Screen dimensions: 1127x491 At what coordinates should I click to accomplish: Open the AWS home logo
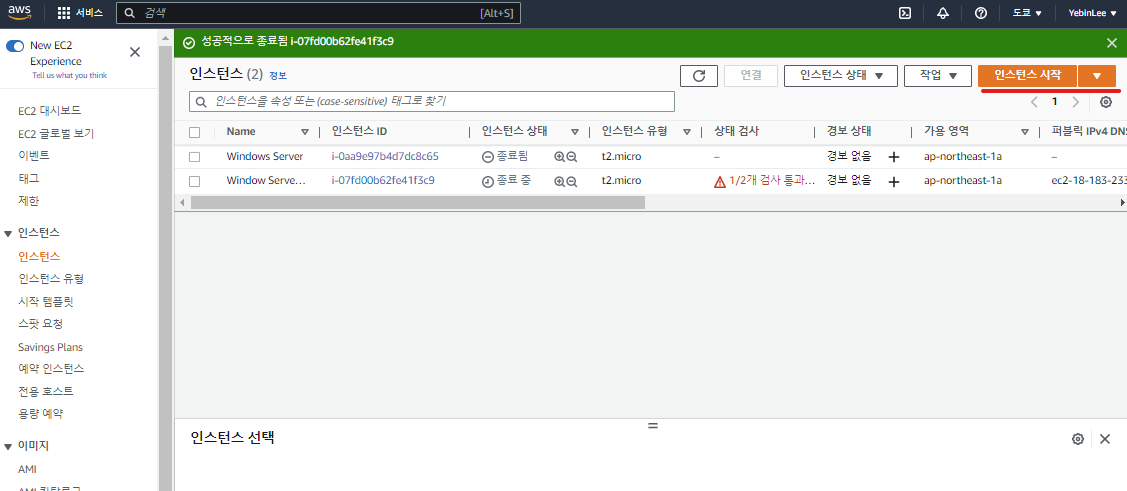click(19, 13)
